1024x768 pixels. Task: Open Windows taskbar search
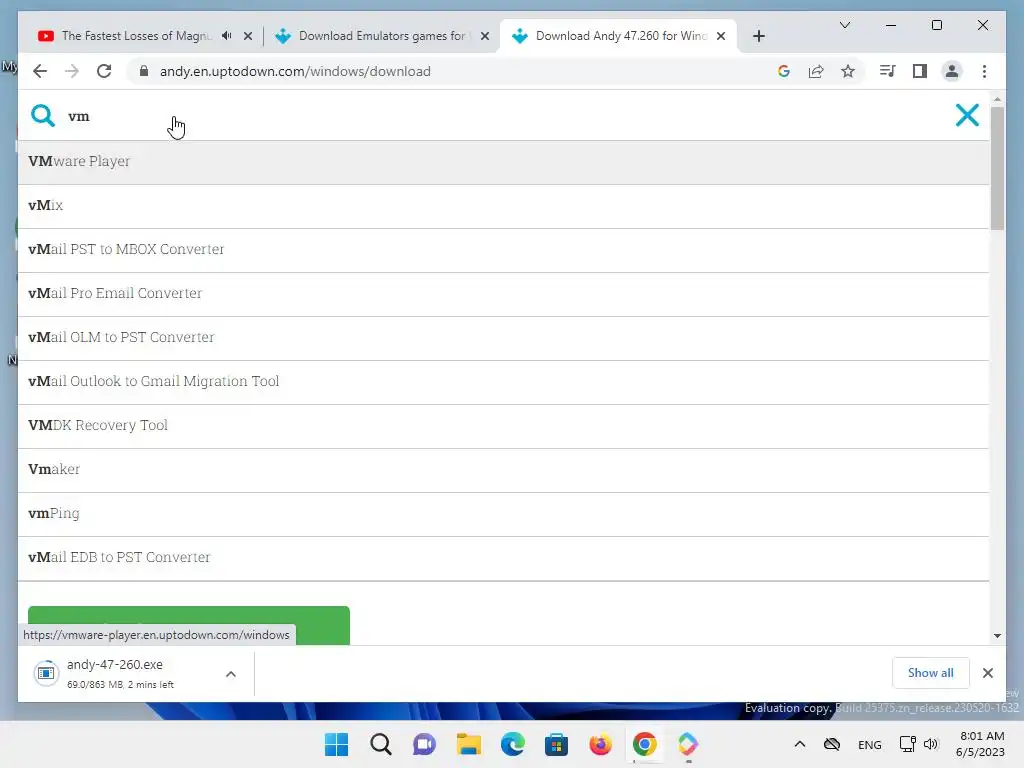pyautogui.click(x=380, y=744)
